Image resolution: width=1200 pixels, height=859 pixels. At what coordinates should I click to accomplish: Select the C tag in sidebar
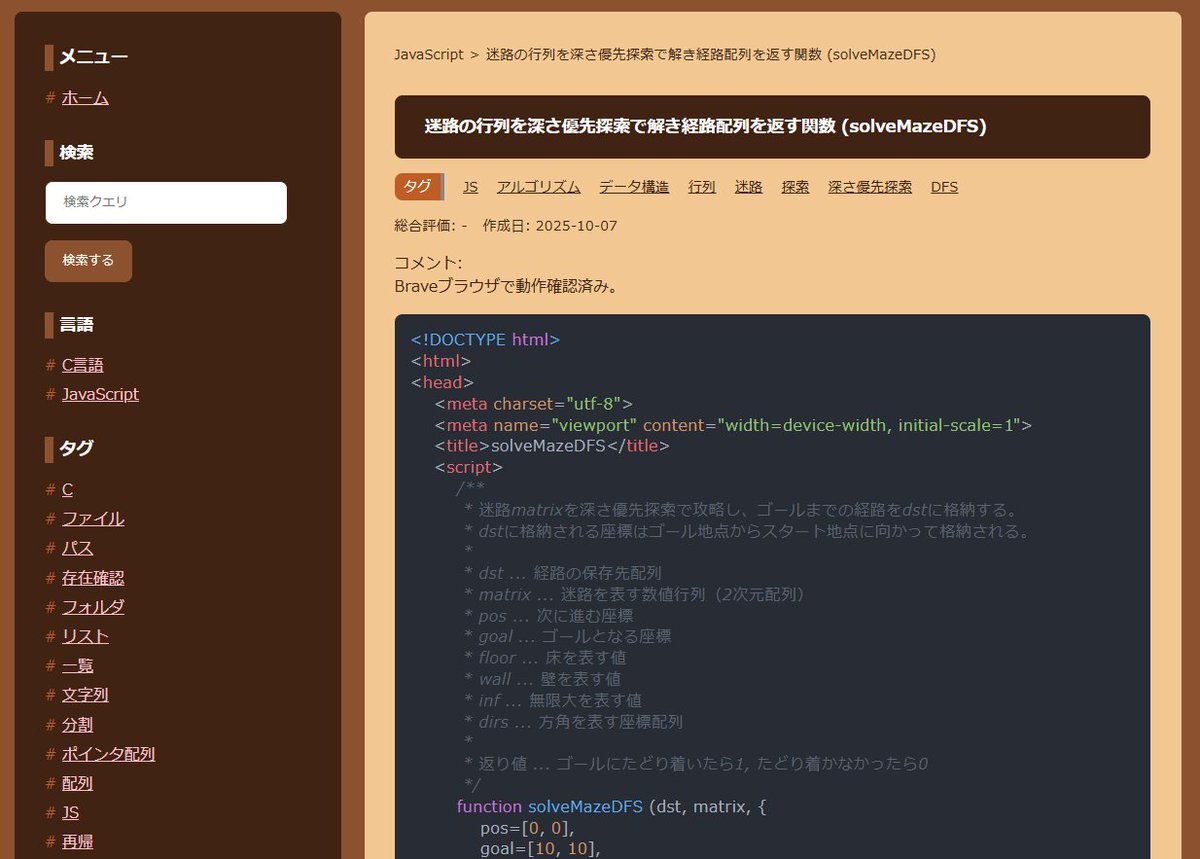pyautogui.click(x=67, y=489)
